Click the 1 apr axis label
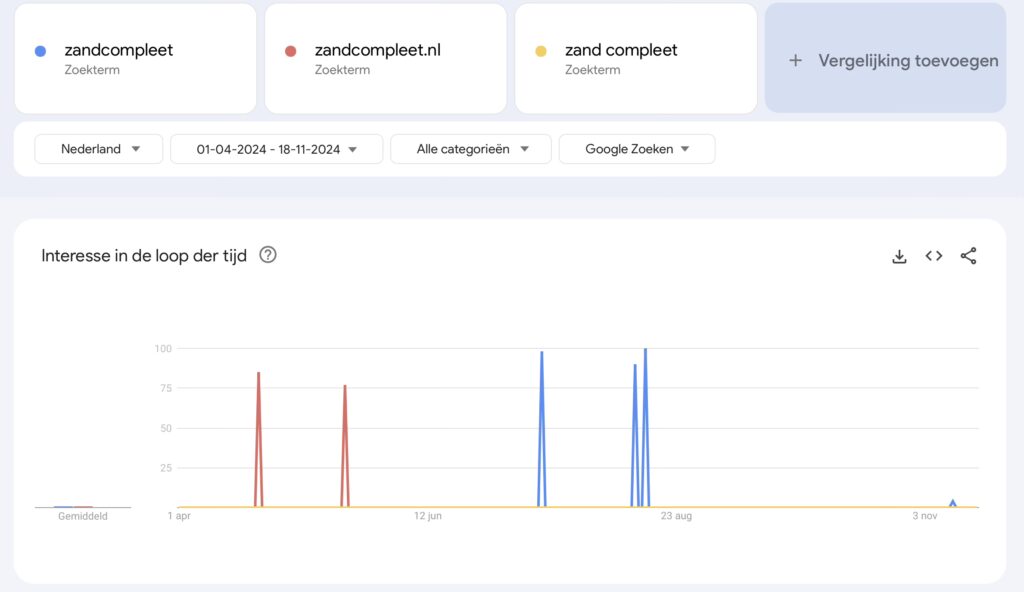1024x592 pixels. click(x=179, y=516)
